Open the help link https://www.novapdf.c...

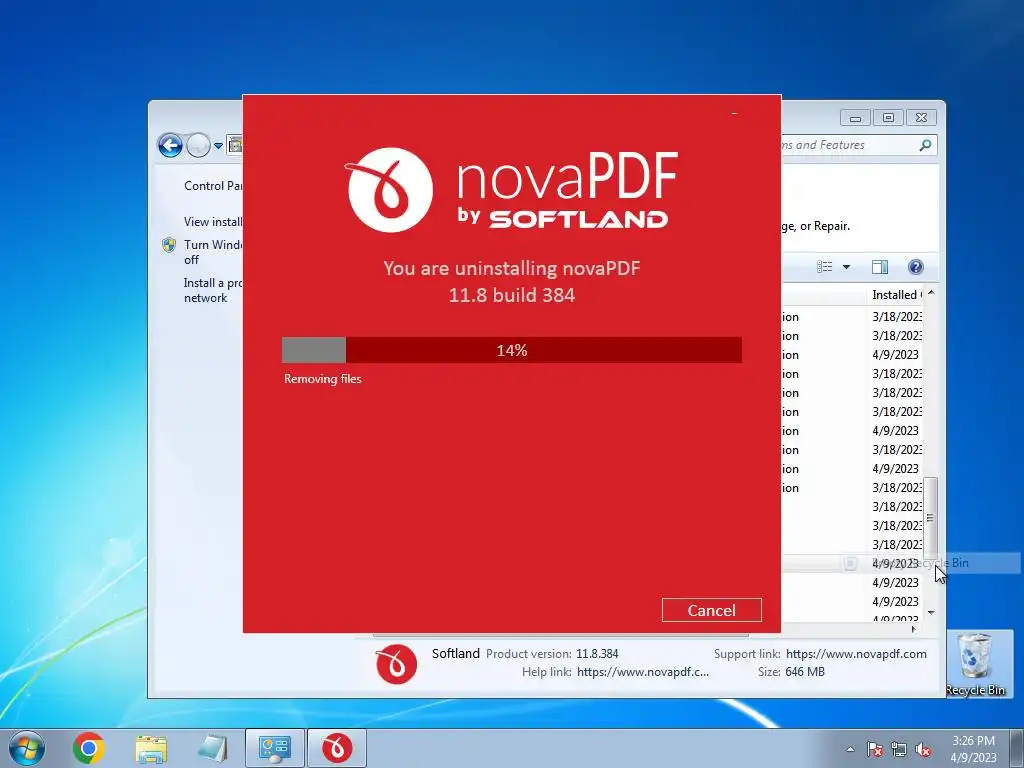(x=643, y=671)
